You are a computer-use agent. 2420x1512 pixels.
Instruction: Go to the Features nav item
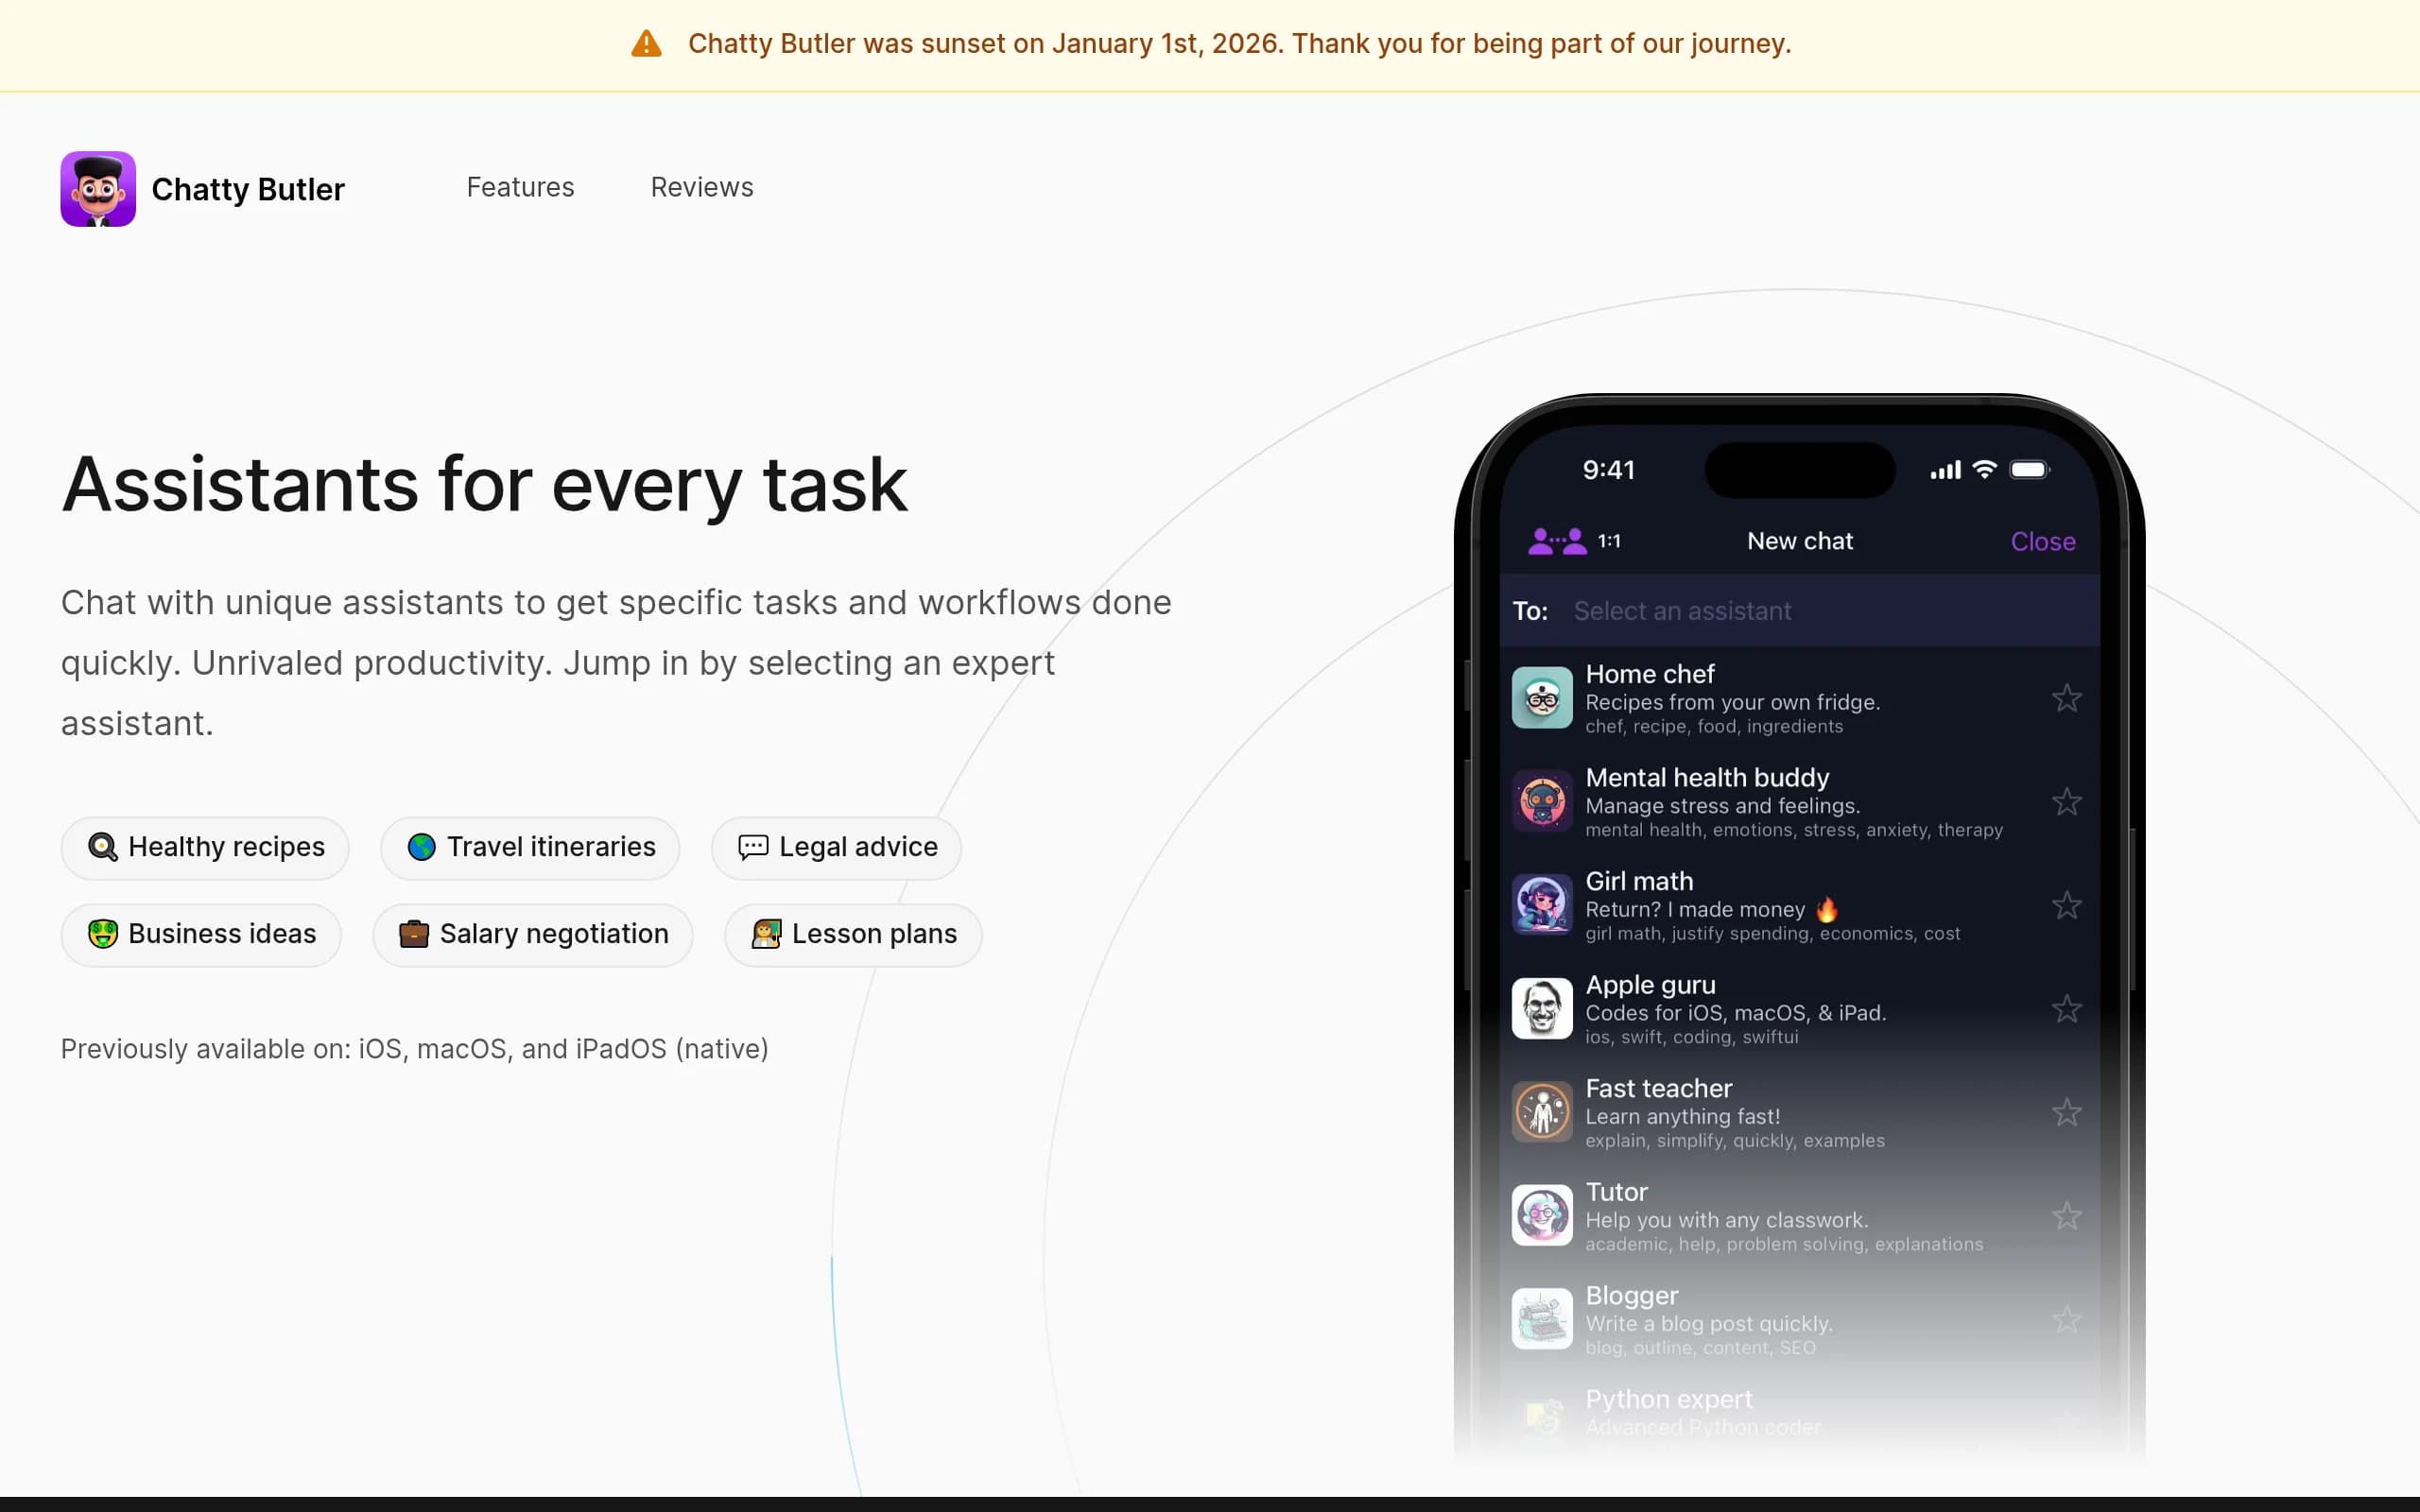[520, 187]
